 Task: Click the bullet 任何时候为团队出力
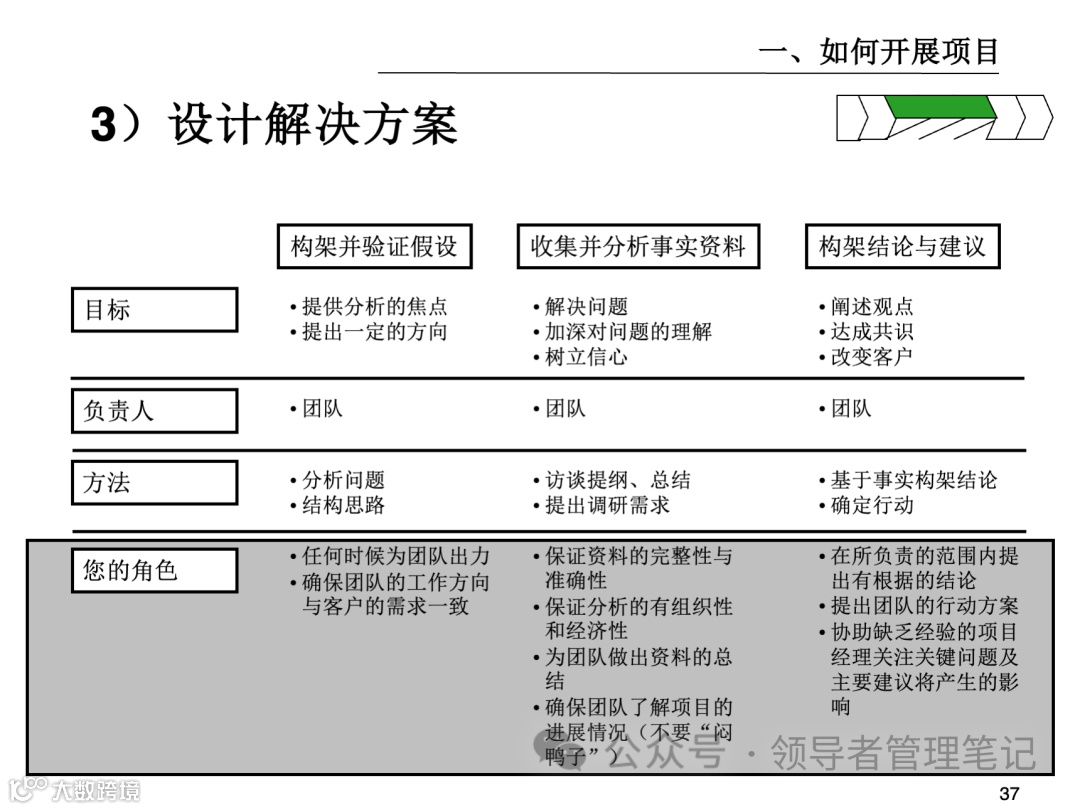pos(390,556)
